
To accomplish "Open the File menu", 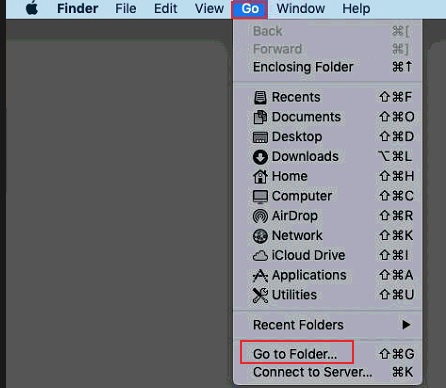I will click(126, 8).
